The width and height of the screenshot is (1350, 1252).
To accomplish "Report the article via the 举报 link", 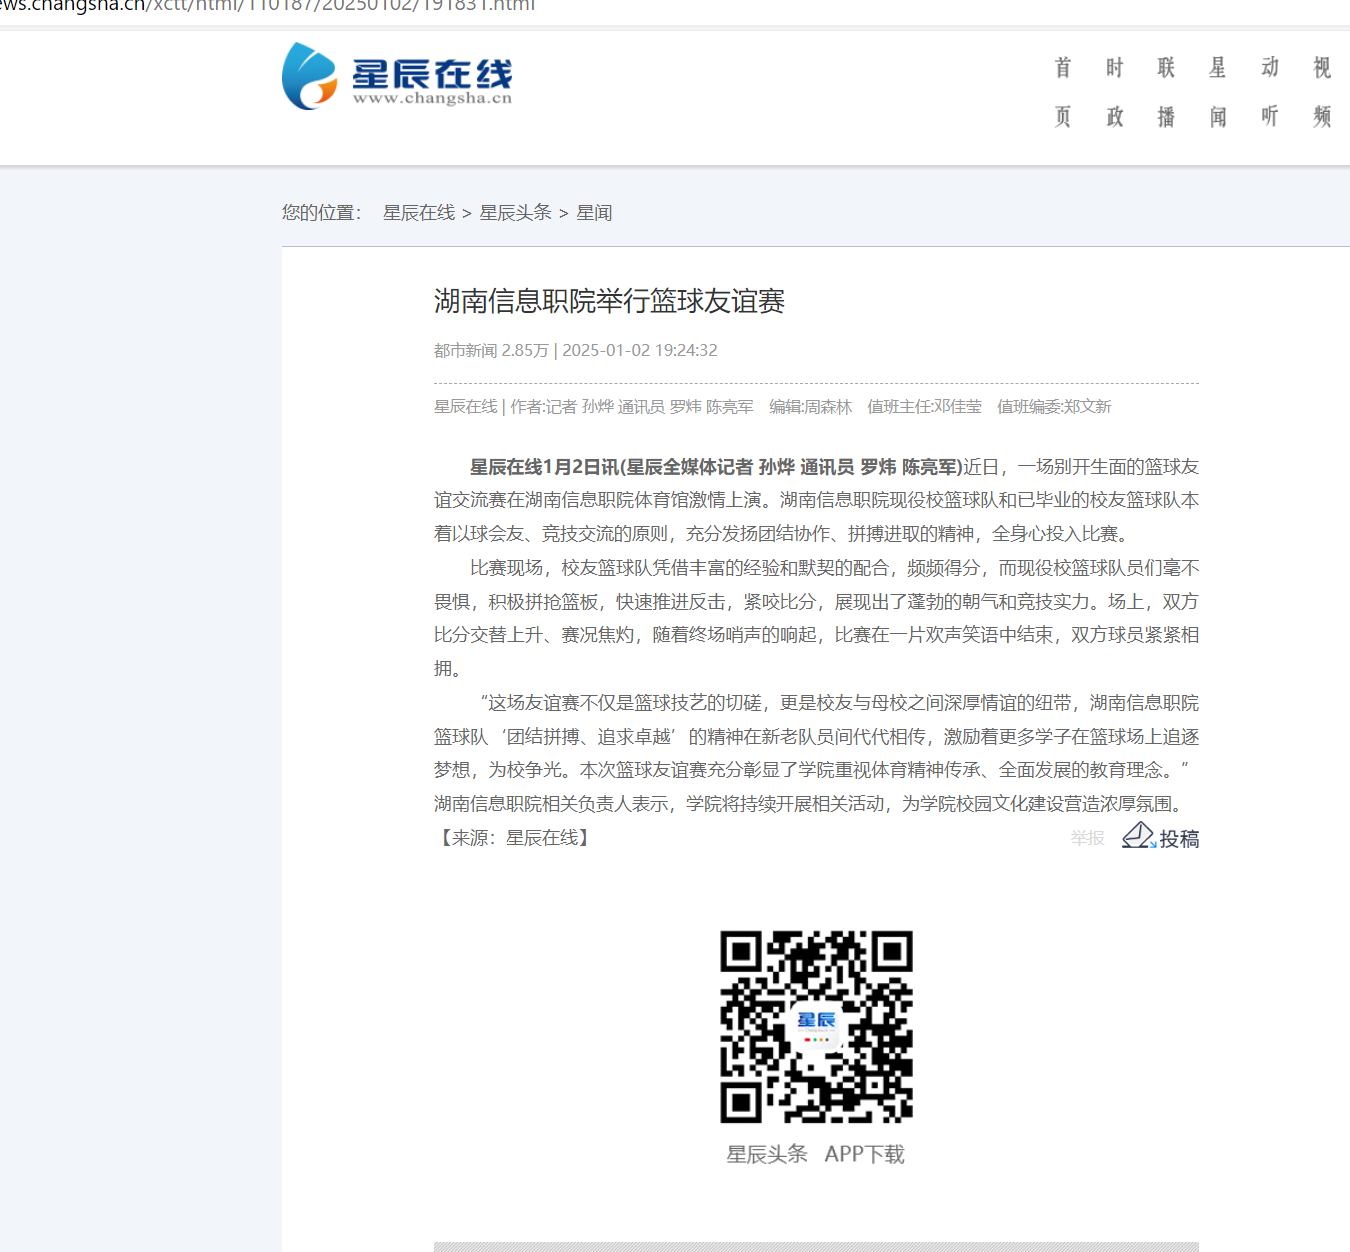I will pos(1087,838).
